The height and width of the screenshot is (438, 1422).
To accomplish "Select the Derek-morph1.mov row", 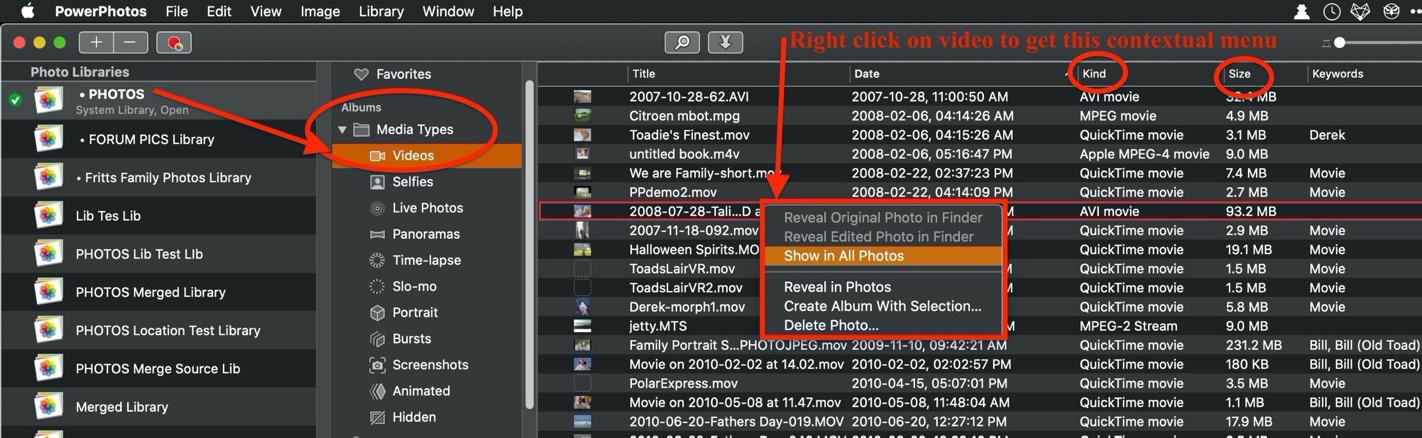I will pyautogui.click(x=979, y=307).
